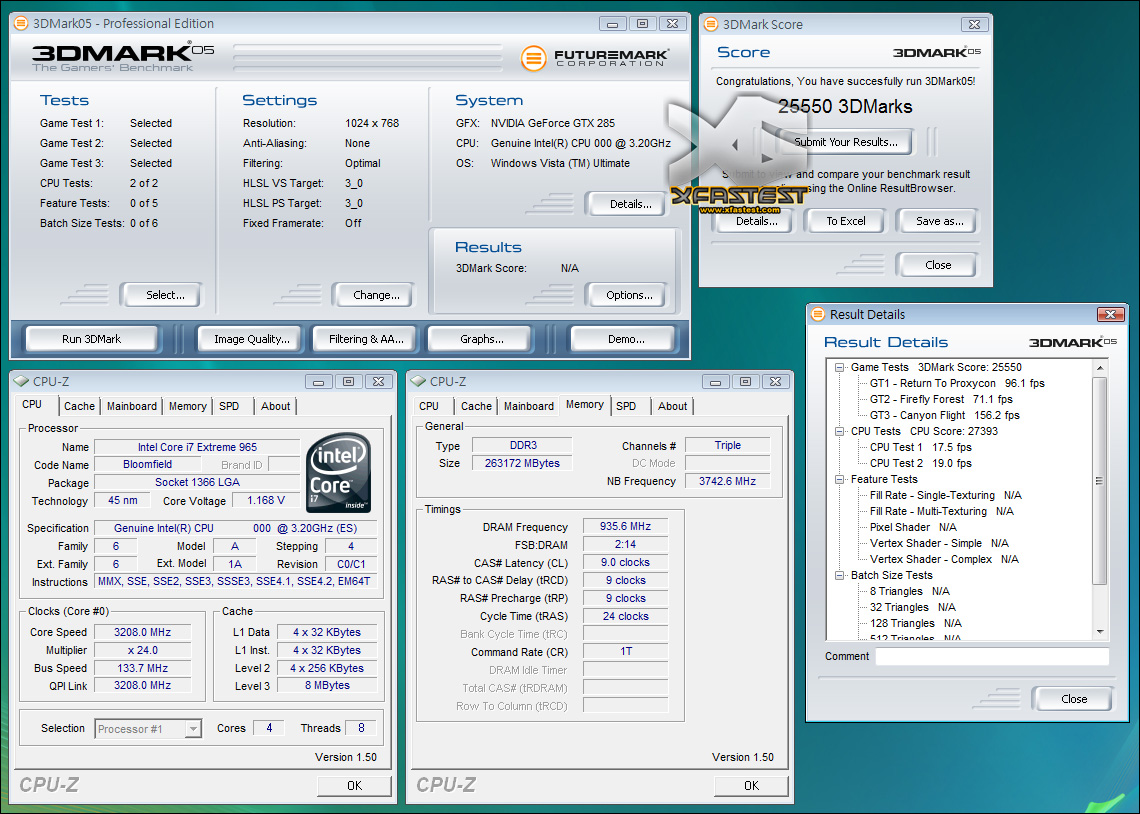
Task: Open SPD tab in right CPU-Z window
Action: (626, 406)
